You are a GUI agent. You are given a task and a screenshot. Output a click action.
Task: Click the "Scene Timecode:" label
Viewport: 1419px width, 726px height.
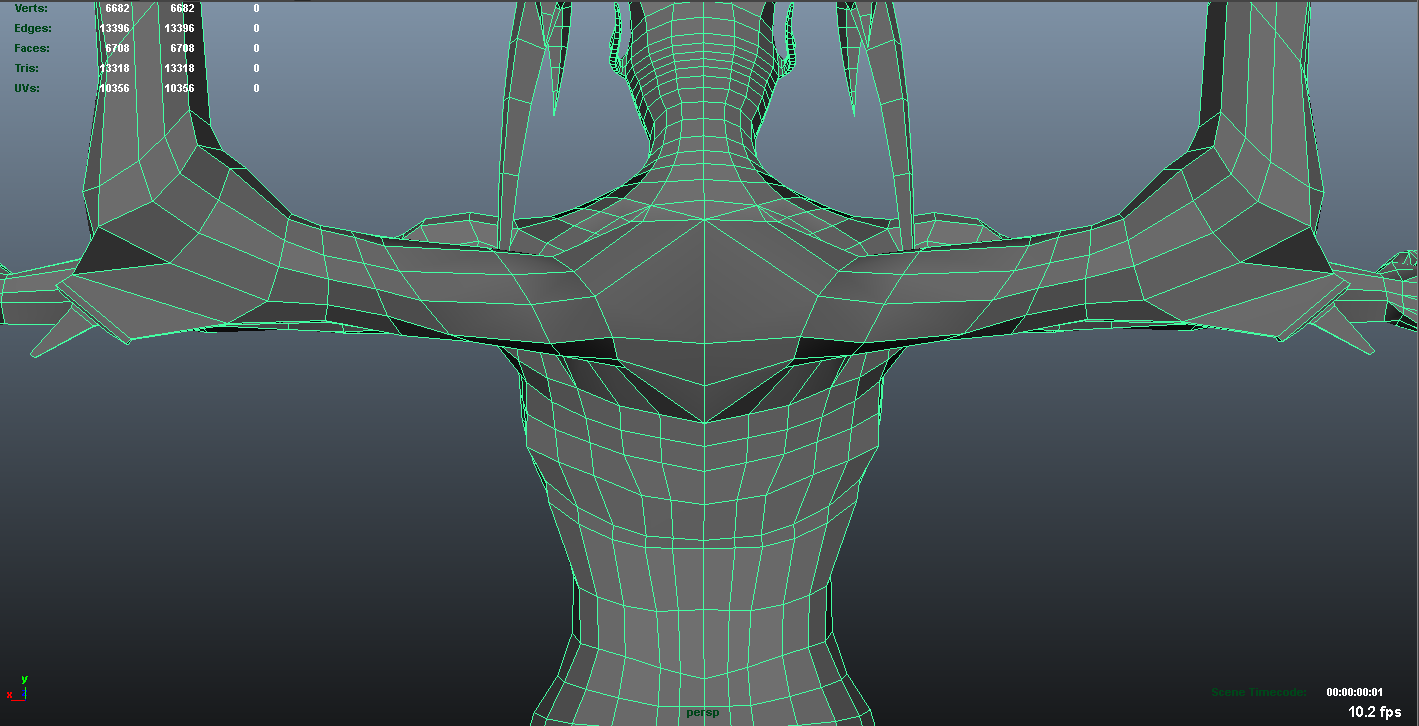point(1258,692)
